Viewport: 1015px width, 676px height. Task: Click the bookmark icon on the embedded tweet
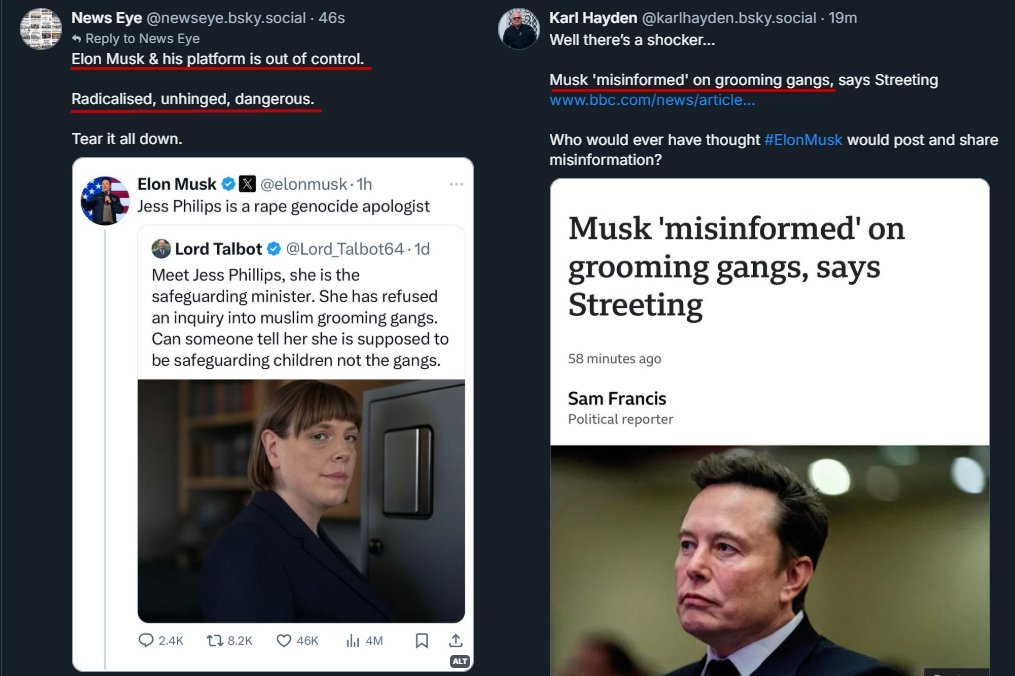coord(422,640)
